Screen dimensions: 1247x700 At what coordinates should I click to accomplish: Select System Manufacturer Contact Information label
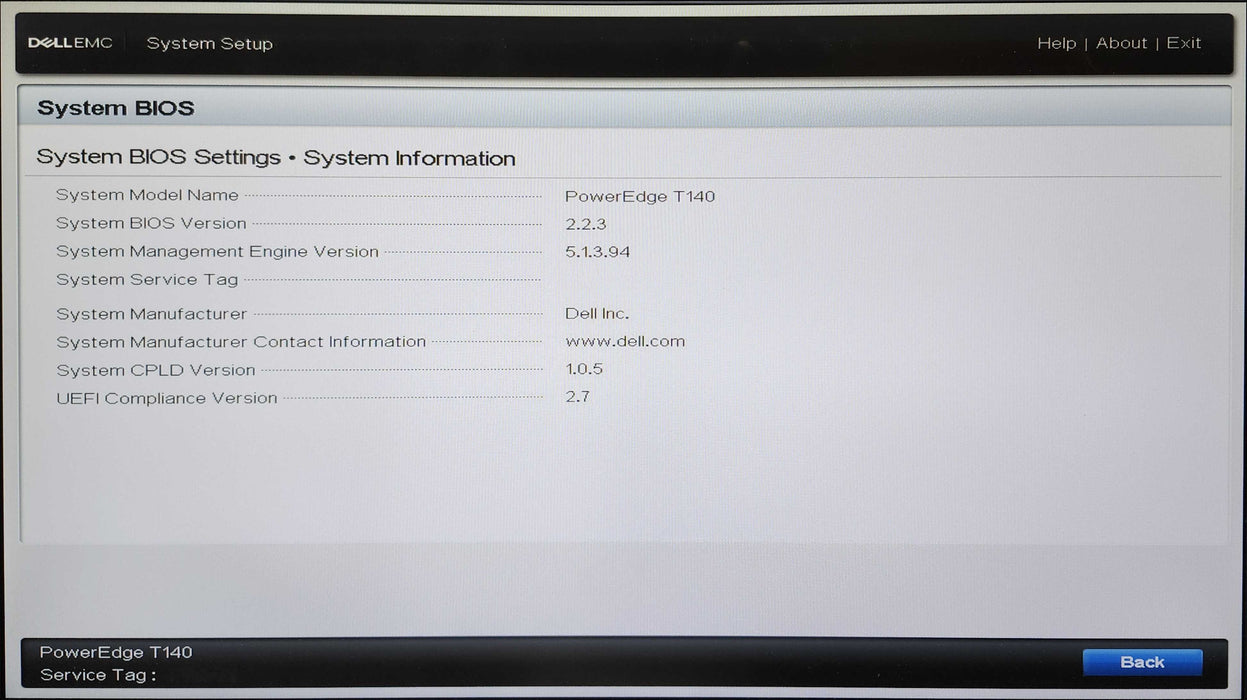pos(241,342)
